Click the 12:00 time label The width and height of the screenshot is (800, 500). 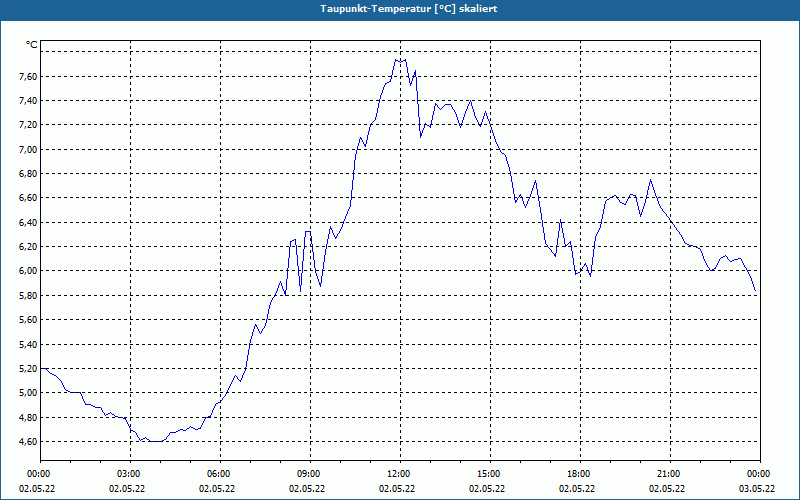click(x=401, y=474)
